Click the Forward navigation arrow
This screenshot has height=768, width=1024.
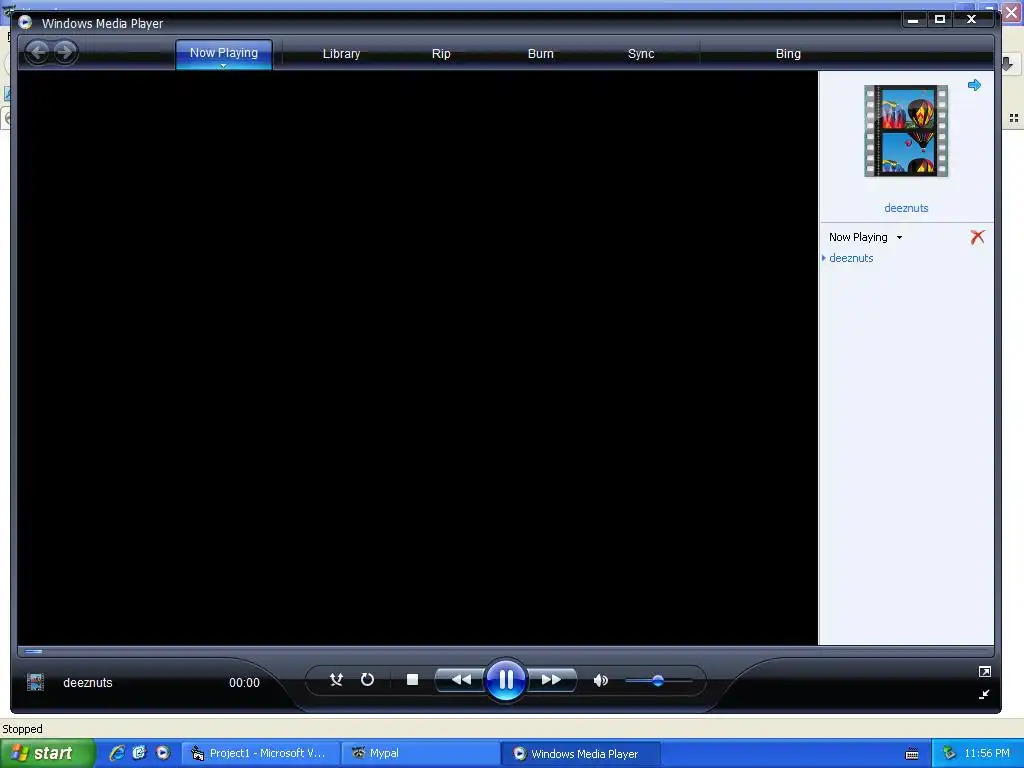[65, 52]
